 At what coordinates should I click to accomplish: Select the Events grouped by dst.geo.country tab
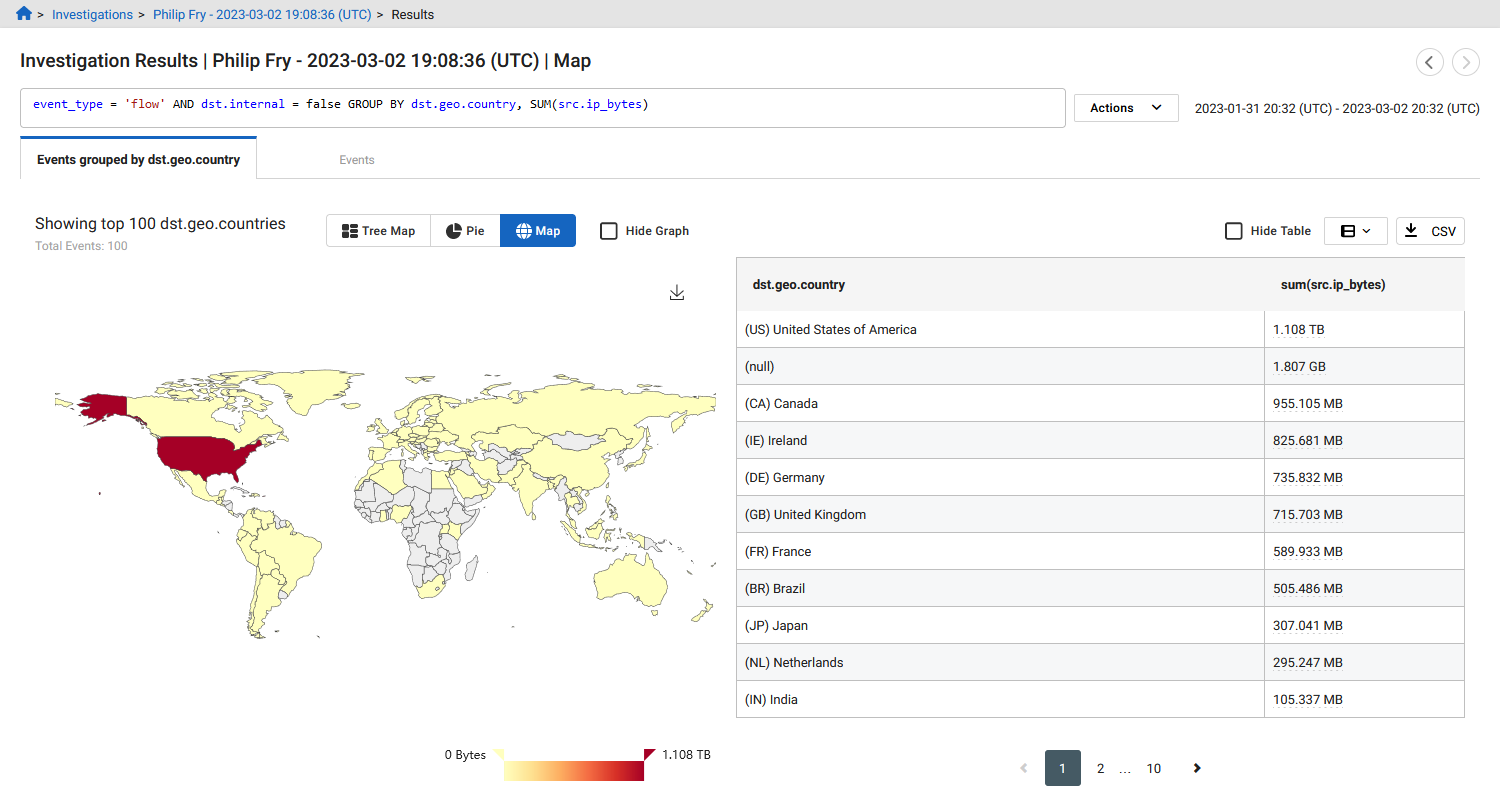coord(138,158)
